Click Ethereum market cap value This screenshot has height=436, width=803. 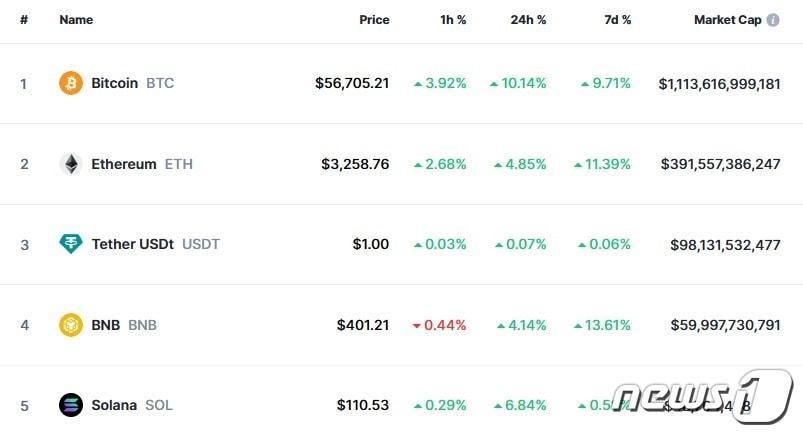[x=720, y=164]
